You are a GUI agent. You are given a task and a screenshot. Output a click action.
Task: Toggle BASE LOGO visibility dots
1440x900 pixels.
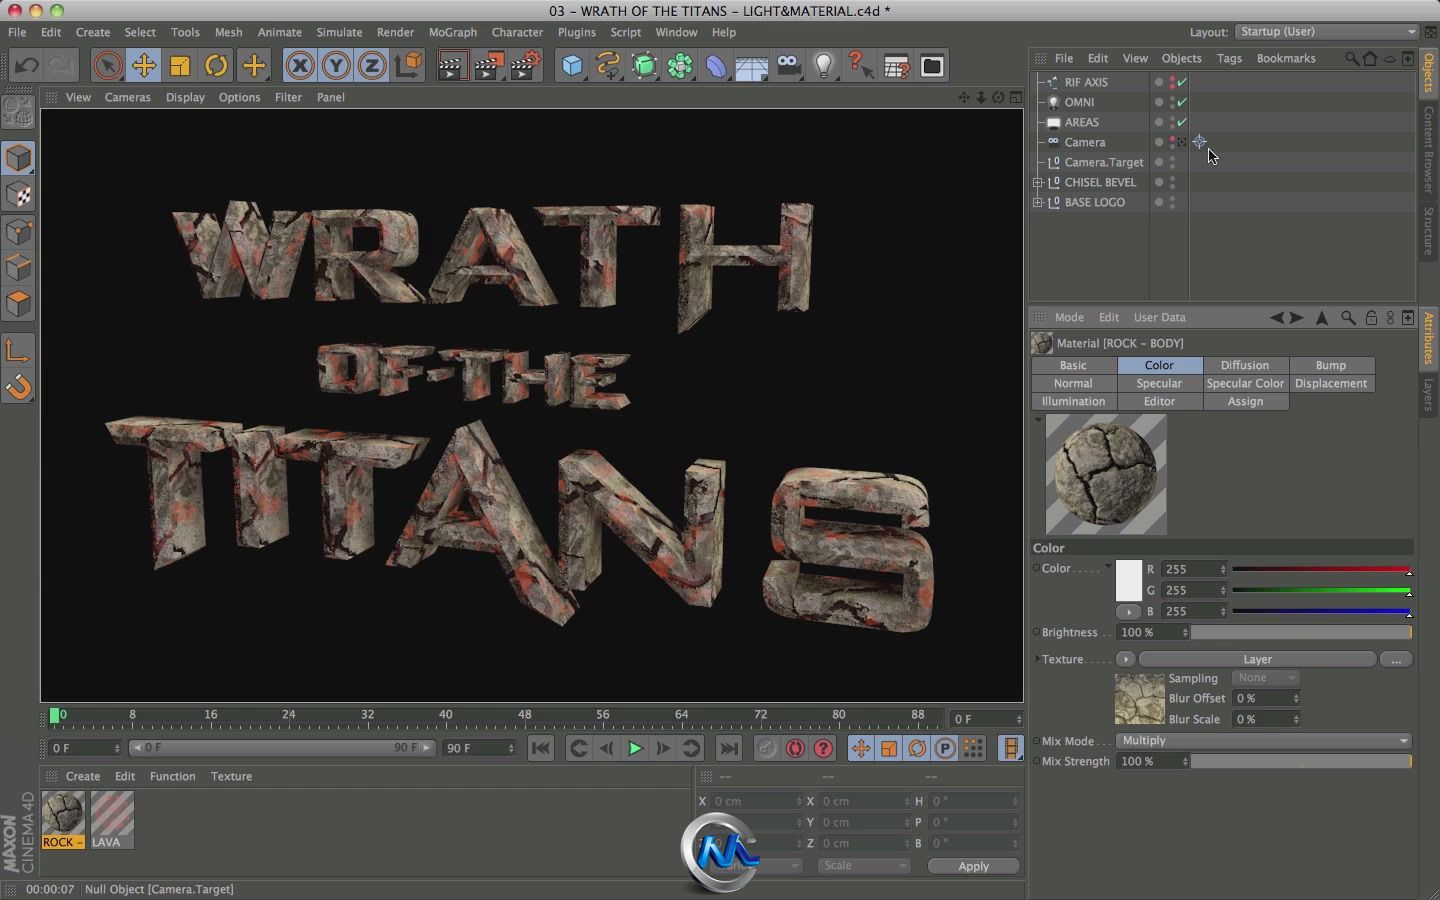click(x=1172, y=202)
